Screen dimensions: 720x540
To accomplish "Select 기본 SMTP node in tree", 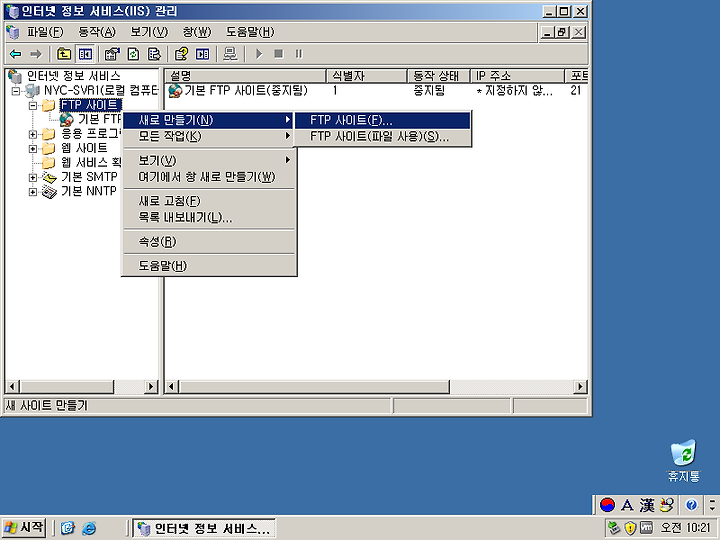I will (89, 177).
